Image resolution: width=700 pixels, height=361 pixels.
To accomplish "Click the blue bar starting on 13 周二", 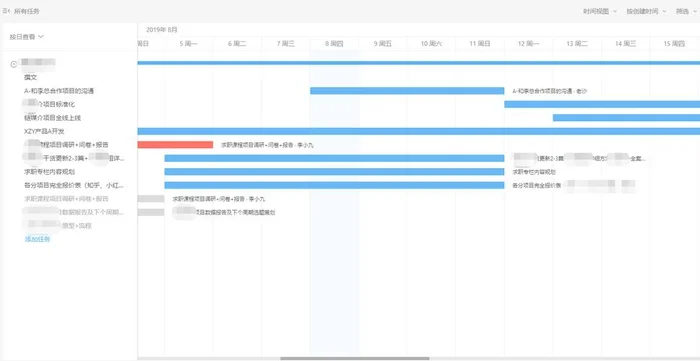I will (626, 117).
